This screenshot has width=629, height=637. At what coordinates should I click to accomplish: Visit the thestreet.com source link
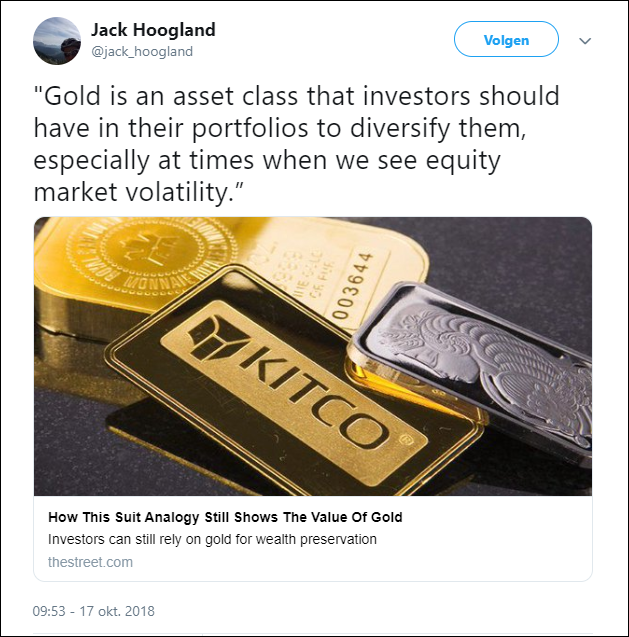pyautogui.click(x=90, y=562)
